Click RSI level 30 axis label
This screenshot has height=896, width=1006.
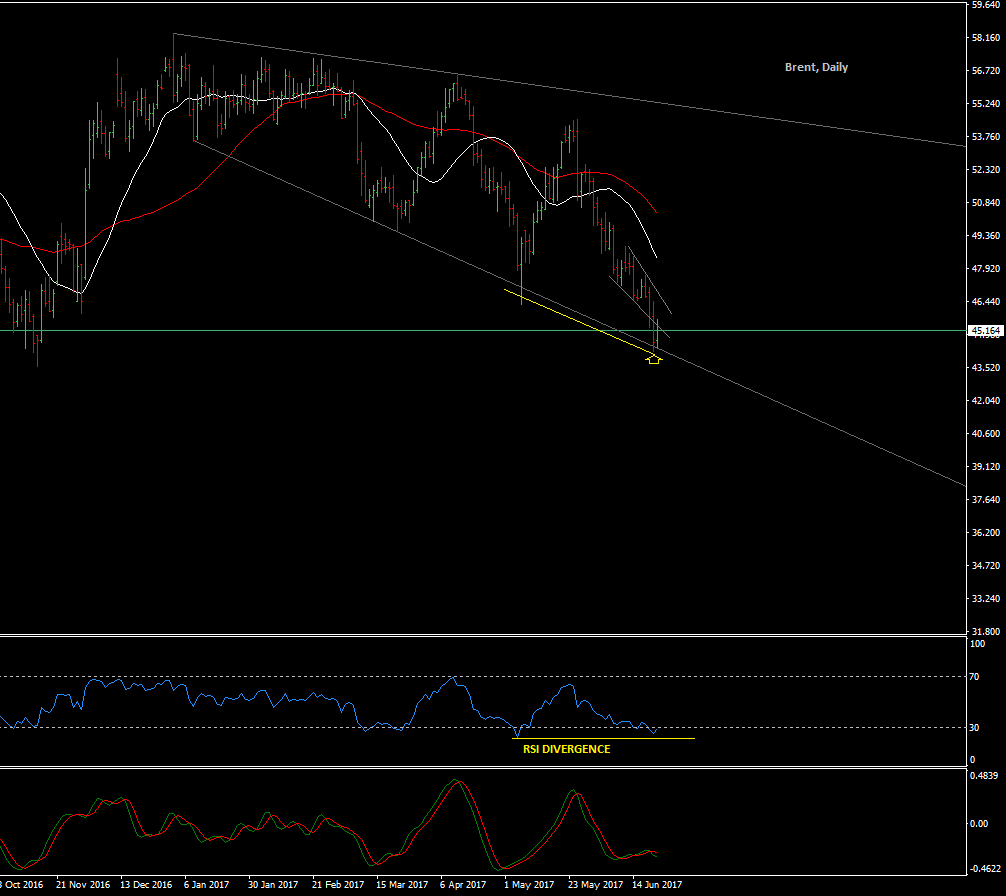coord(973,728)
